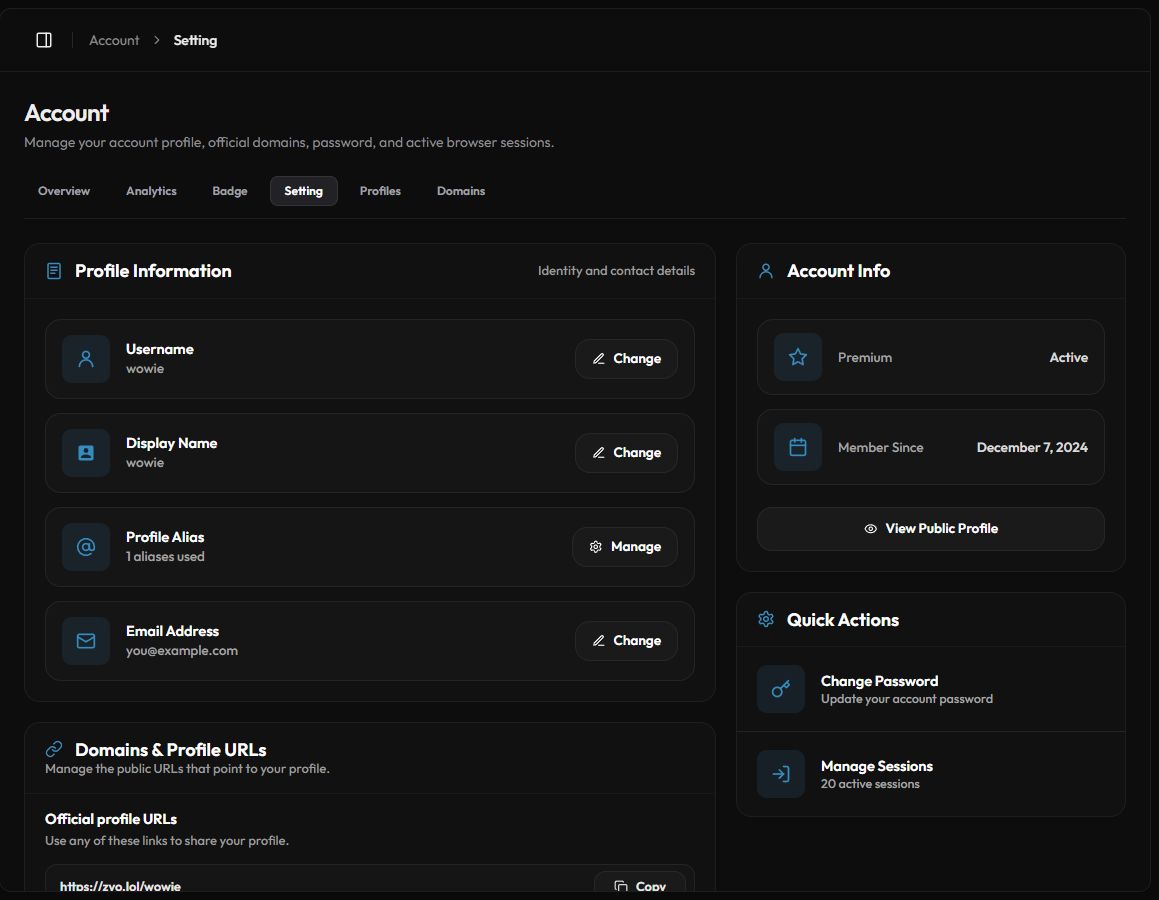Open the Overview tab
Viewport: 1159px width, 900px height.
(64, 191)
